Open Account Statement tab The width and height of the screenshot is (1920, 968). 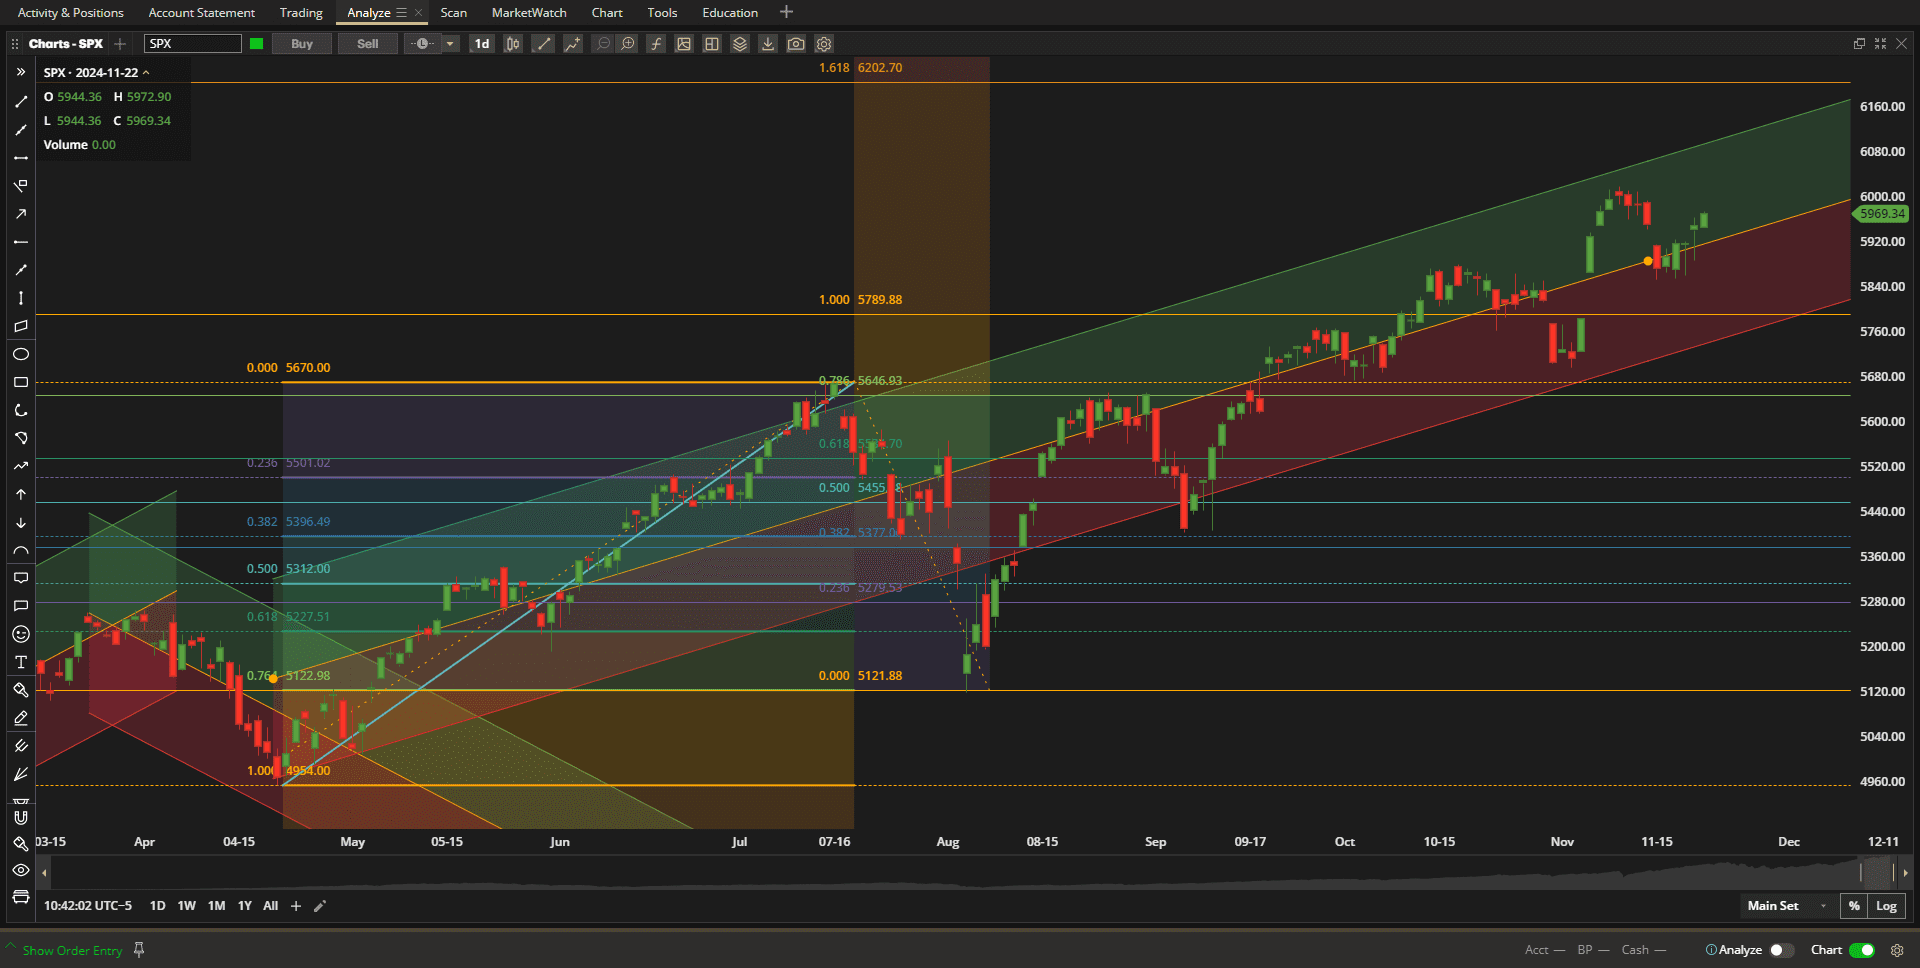click(x=202, y=13)
